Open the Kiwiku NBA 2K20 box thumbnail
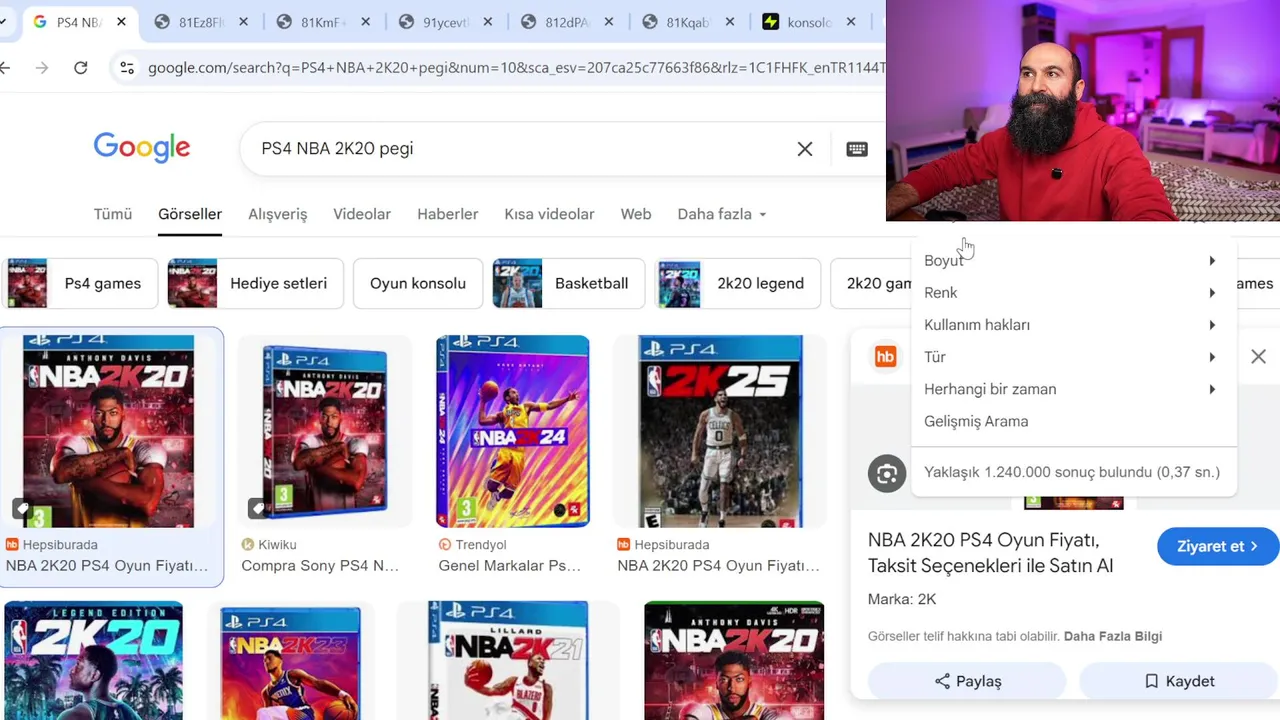This screenshot has width=1280, height=720. coord(324,431)
